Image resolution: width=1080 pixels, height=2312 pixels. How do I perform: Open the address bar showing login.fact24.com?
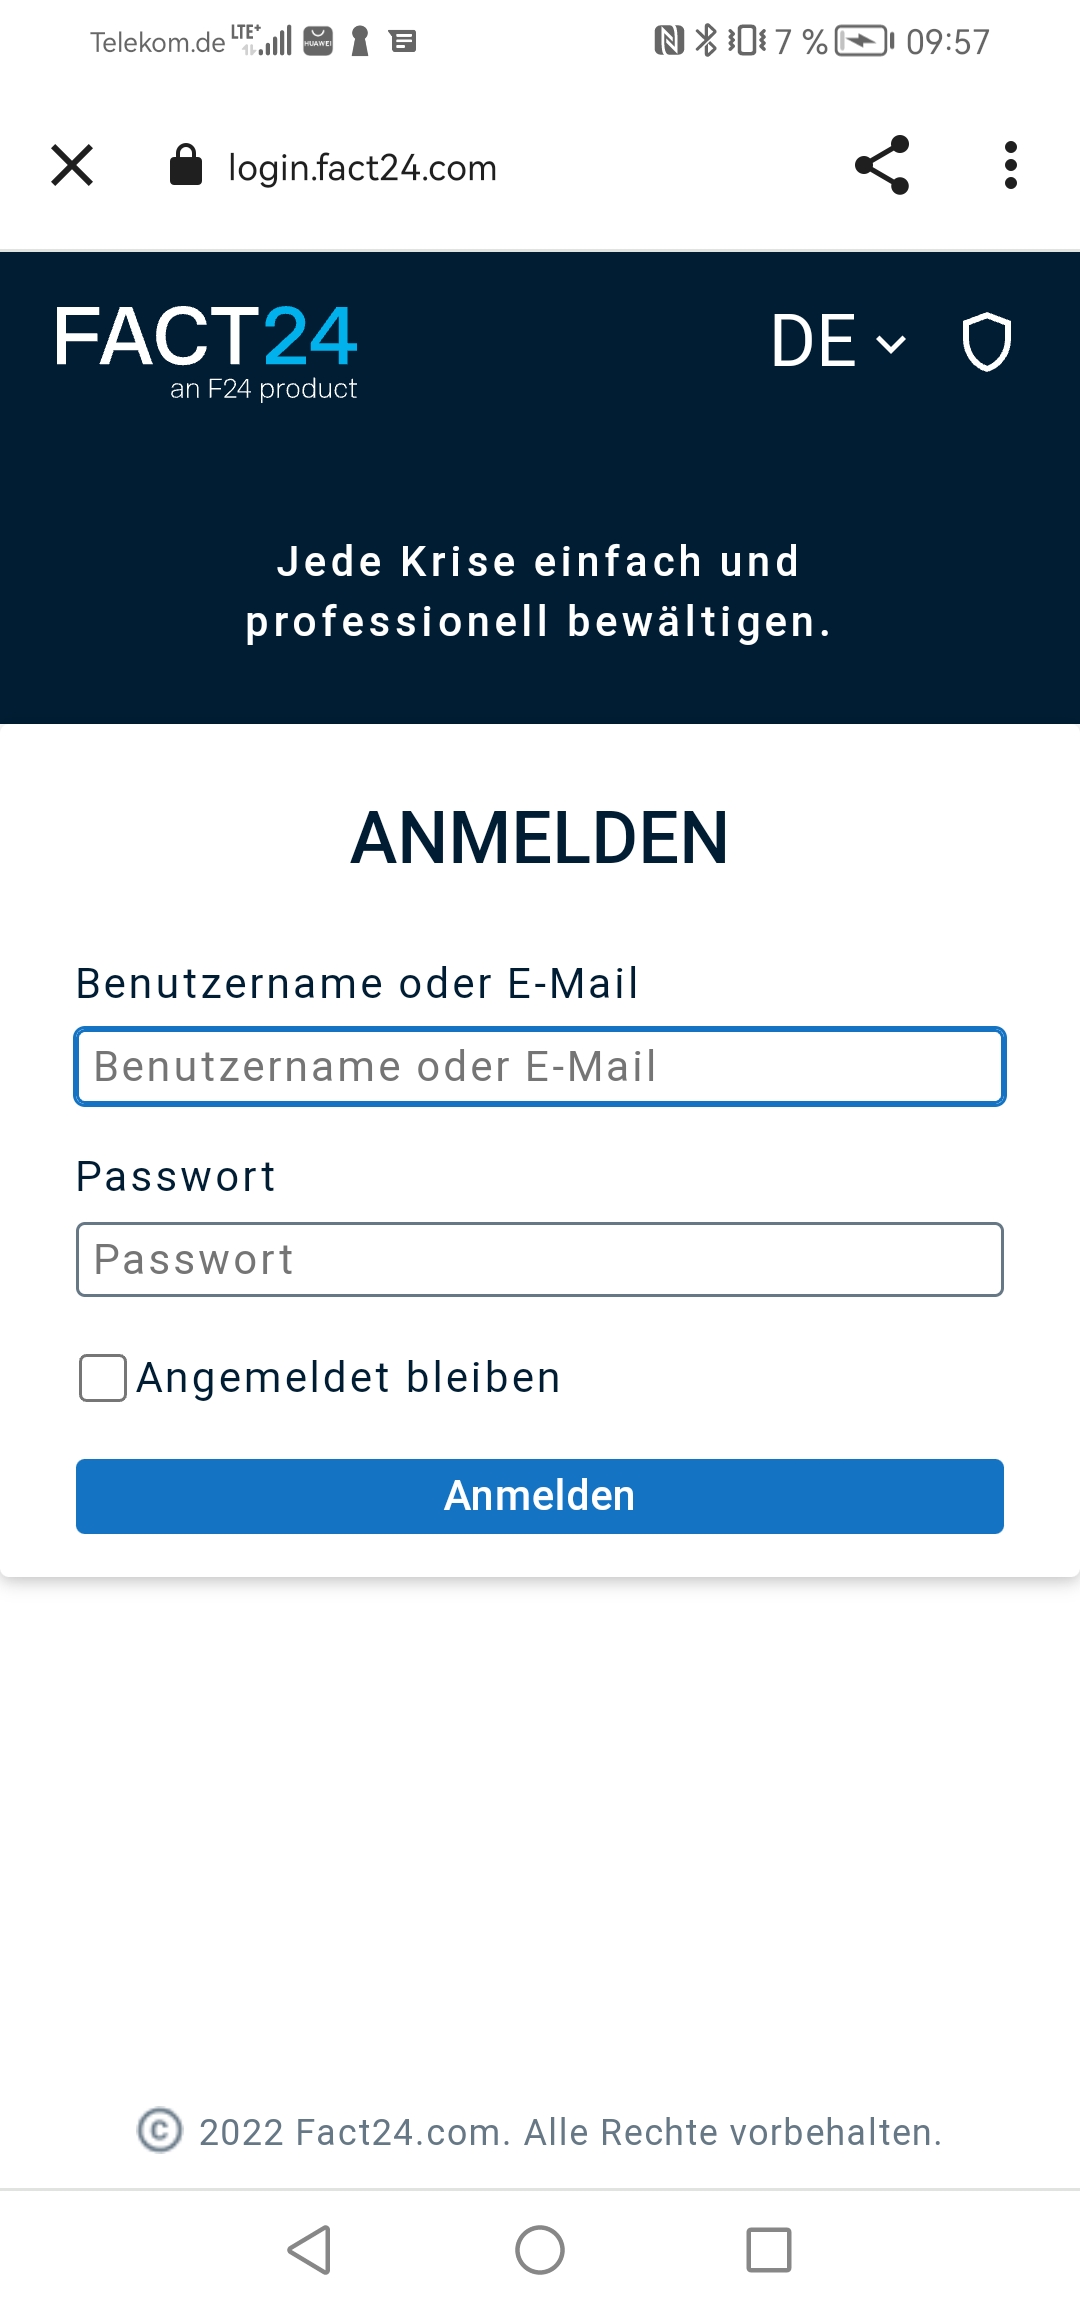click(x=361, y=168)
